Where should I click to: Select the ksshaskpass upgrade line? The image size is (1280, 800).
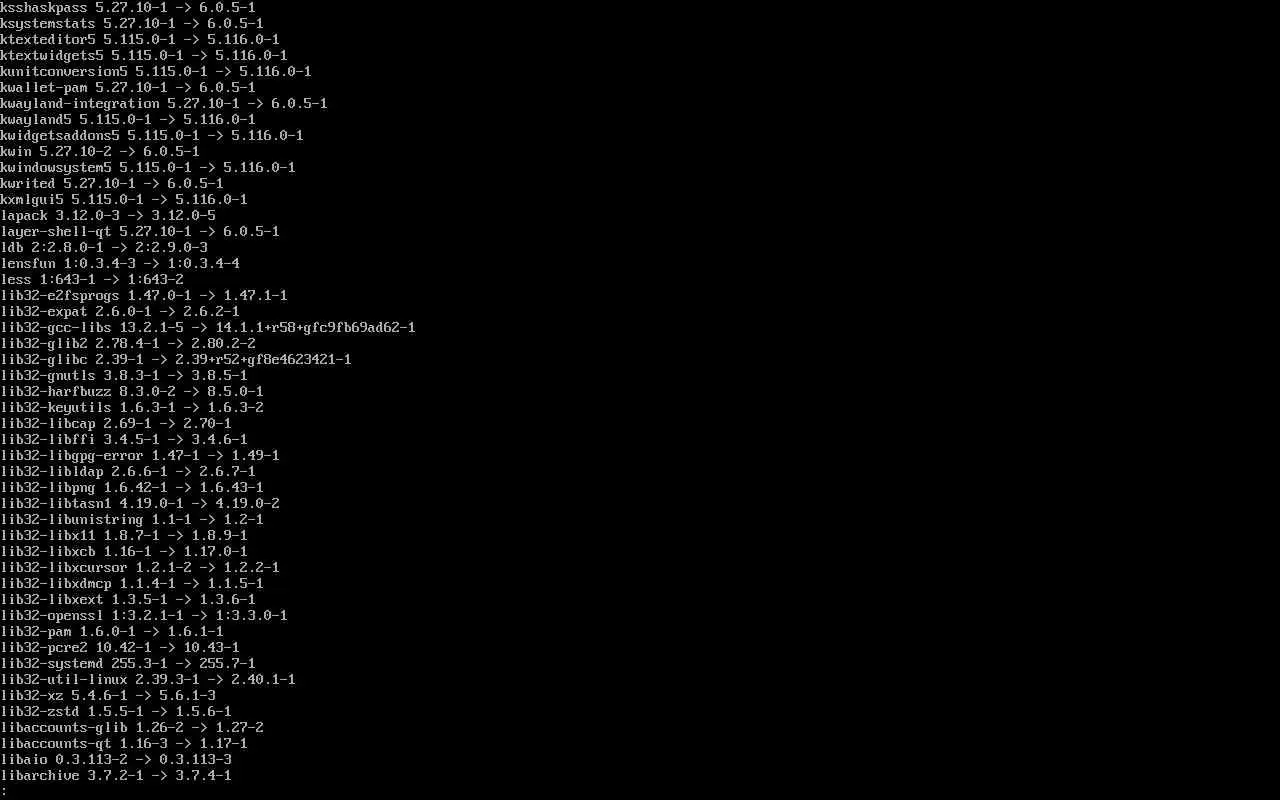(128, 7)
